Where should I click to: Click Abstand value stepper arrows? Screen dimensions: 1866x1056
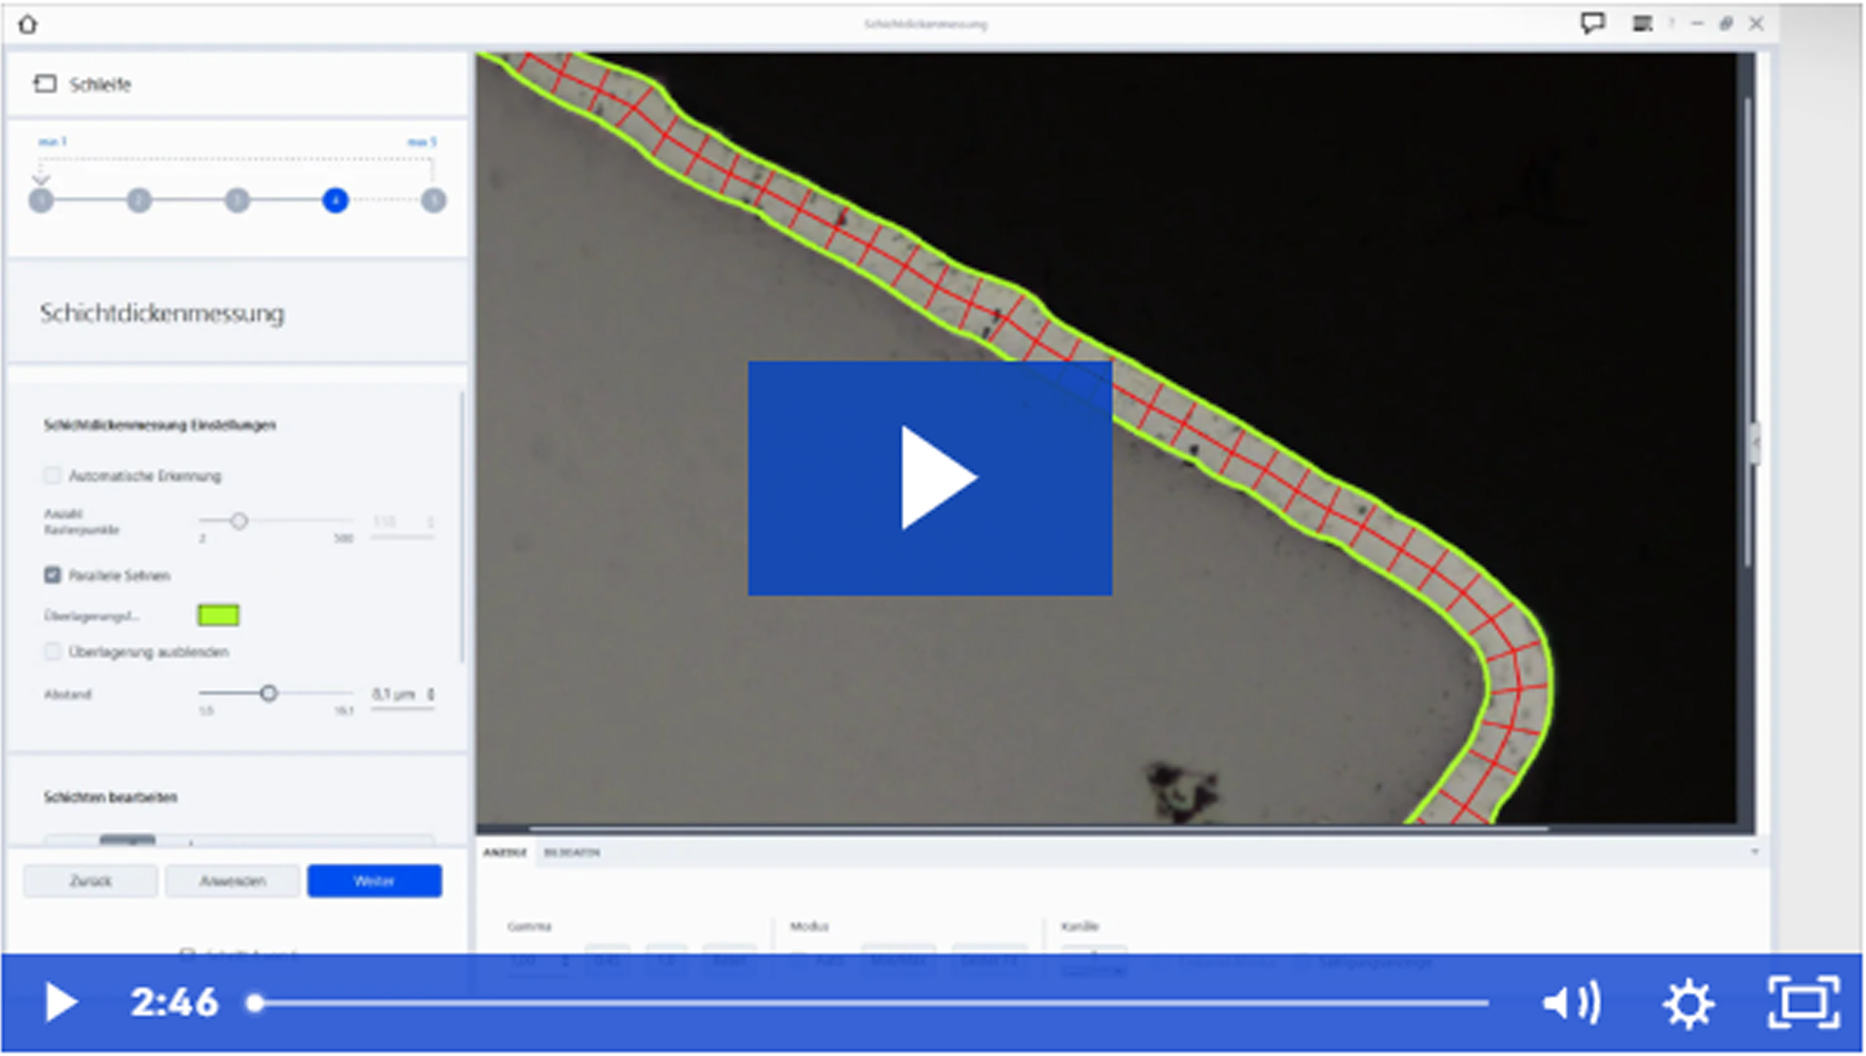(431, 694)
